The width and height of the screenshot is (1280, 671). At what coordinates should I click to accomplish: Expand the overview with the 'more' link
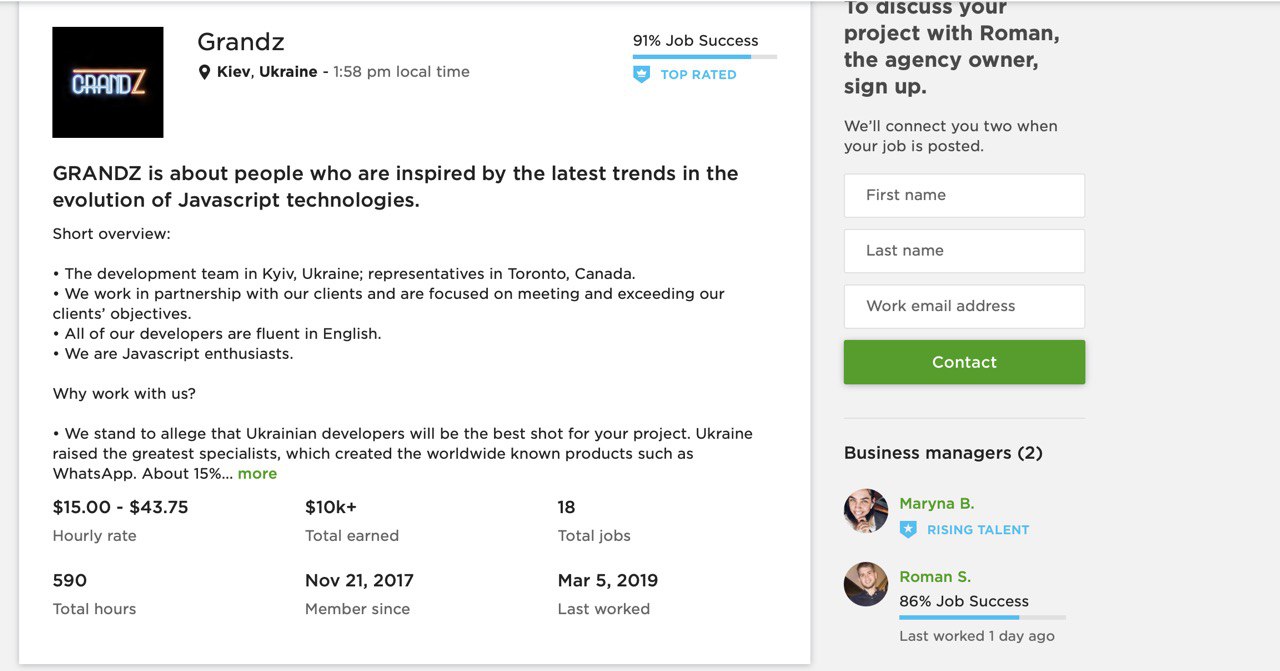257,474
